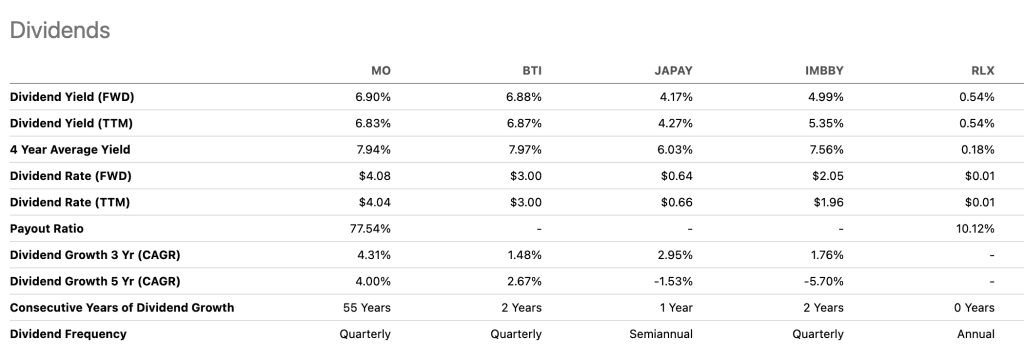Select MO's 55 Years growth streak cell
The width and height of the screenshot is (1024, 360).
[367, 307]
